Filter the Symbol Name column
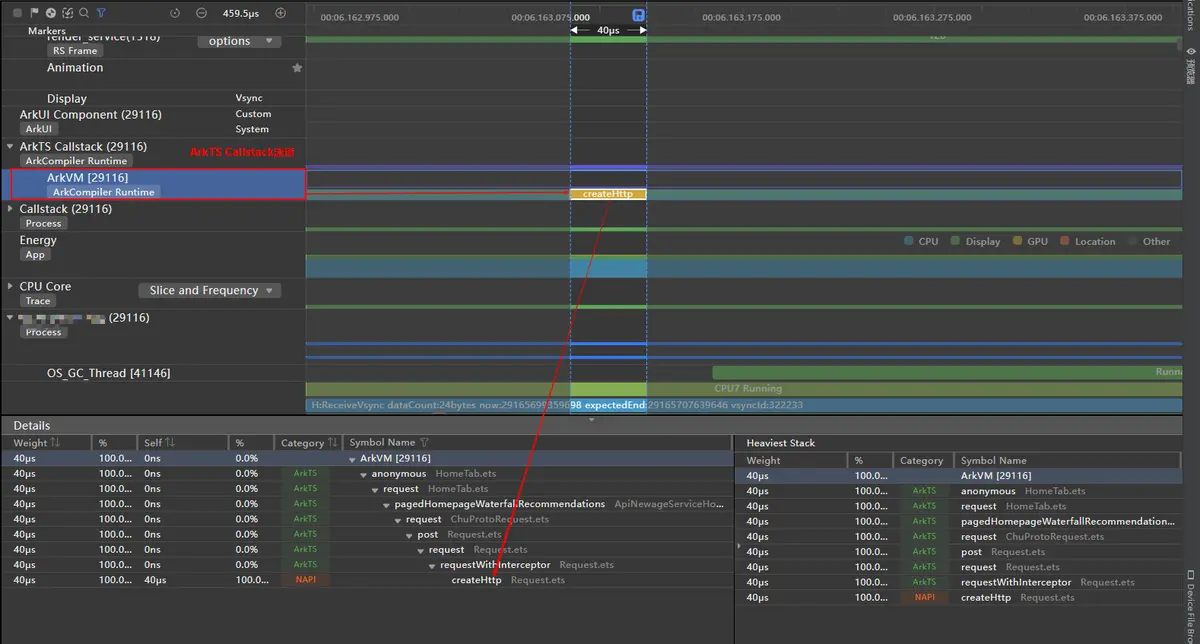The height and width of the screenshot is (644, 1200). (x=424, y=442)
